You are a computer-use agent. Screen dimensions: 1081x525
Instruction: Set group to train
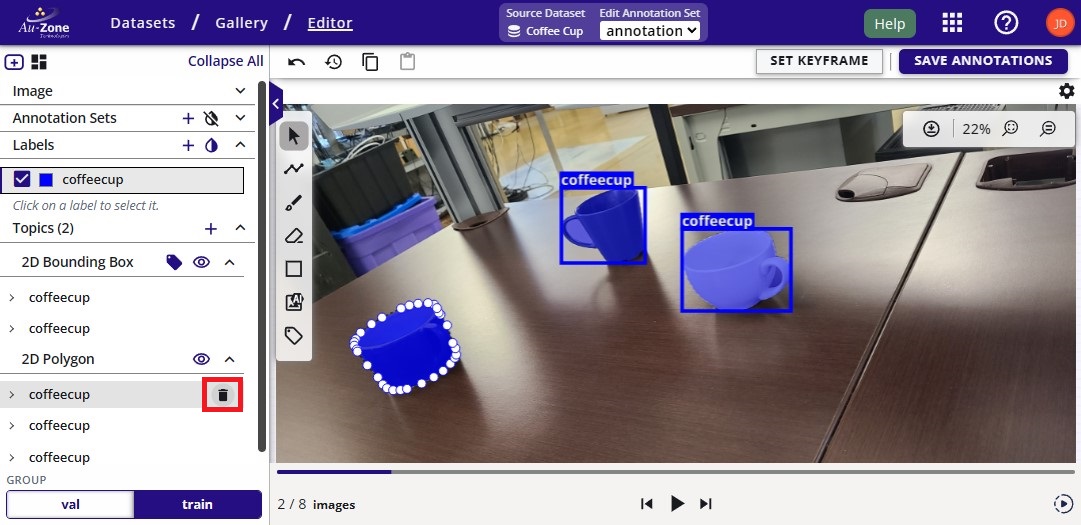coord(197,504)
